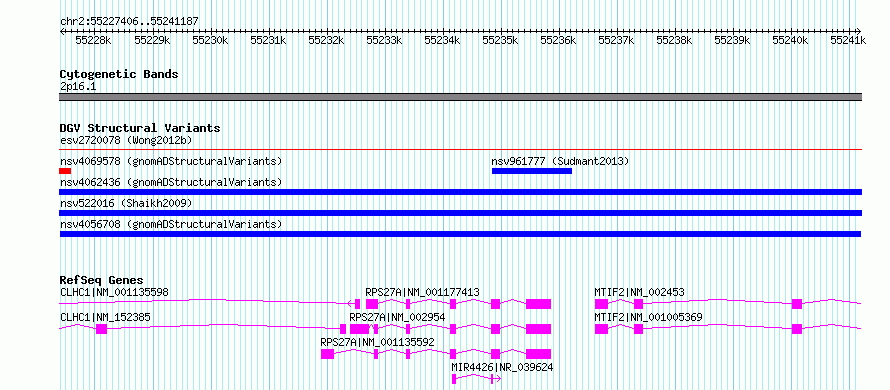Screen dimensions: 890x390
Task: Select the CLHC1|NM_001135598 transcript label
Action: click(114, 292)
